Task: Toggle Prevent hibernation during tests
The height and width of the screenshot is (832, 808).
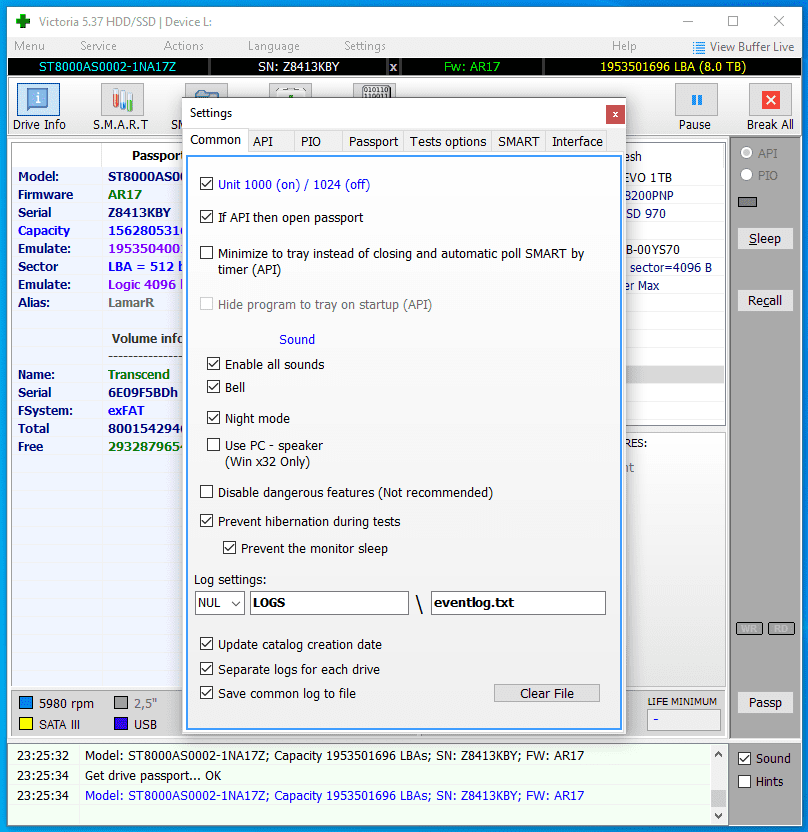Action: pyautogui.click(x=206, y=521)
